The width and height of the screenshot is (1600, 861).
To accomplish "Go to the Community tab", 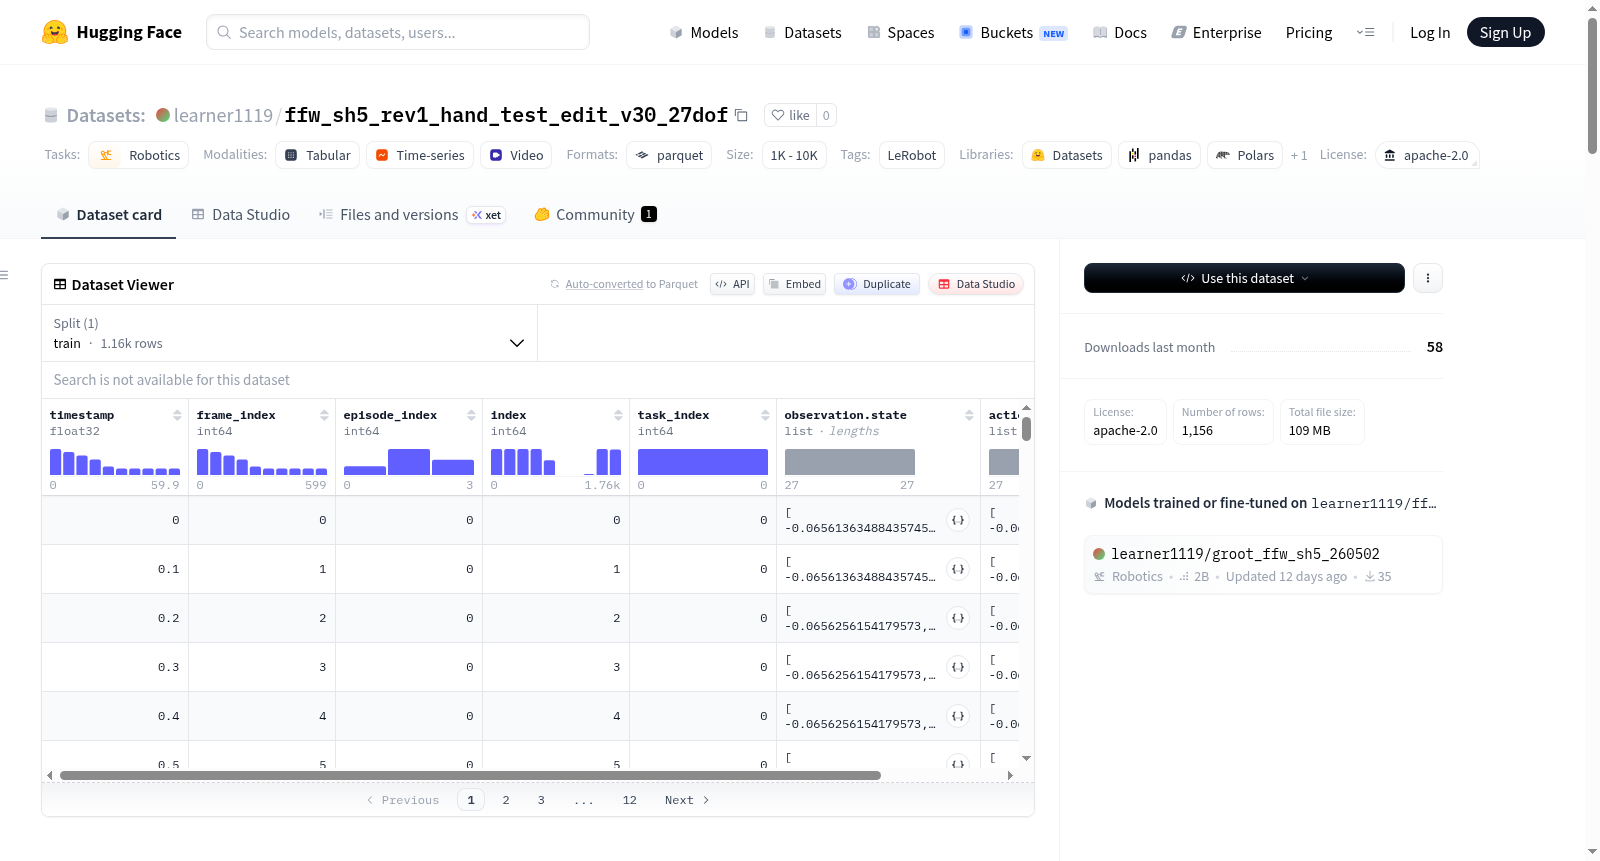I will coord(595,215).
